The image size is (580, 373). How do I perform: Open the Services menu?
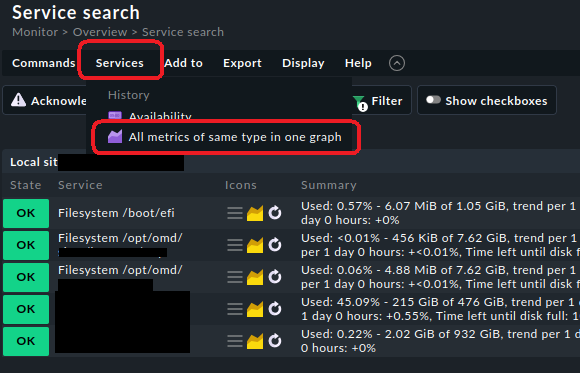(119, 63)
